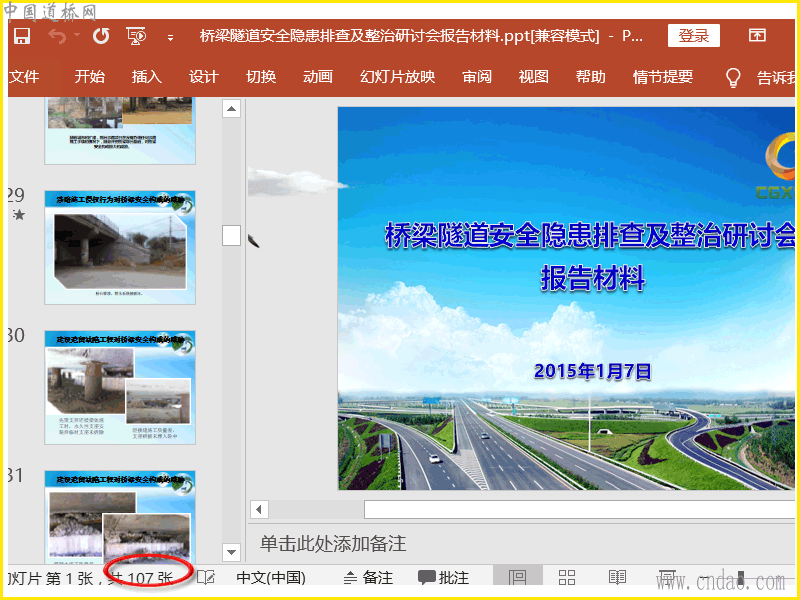800x600 pixels.
Task: Click the 登录 sign-in button
Action: (x=694, y=36)
